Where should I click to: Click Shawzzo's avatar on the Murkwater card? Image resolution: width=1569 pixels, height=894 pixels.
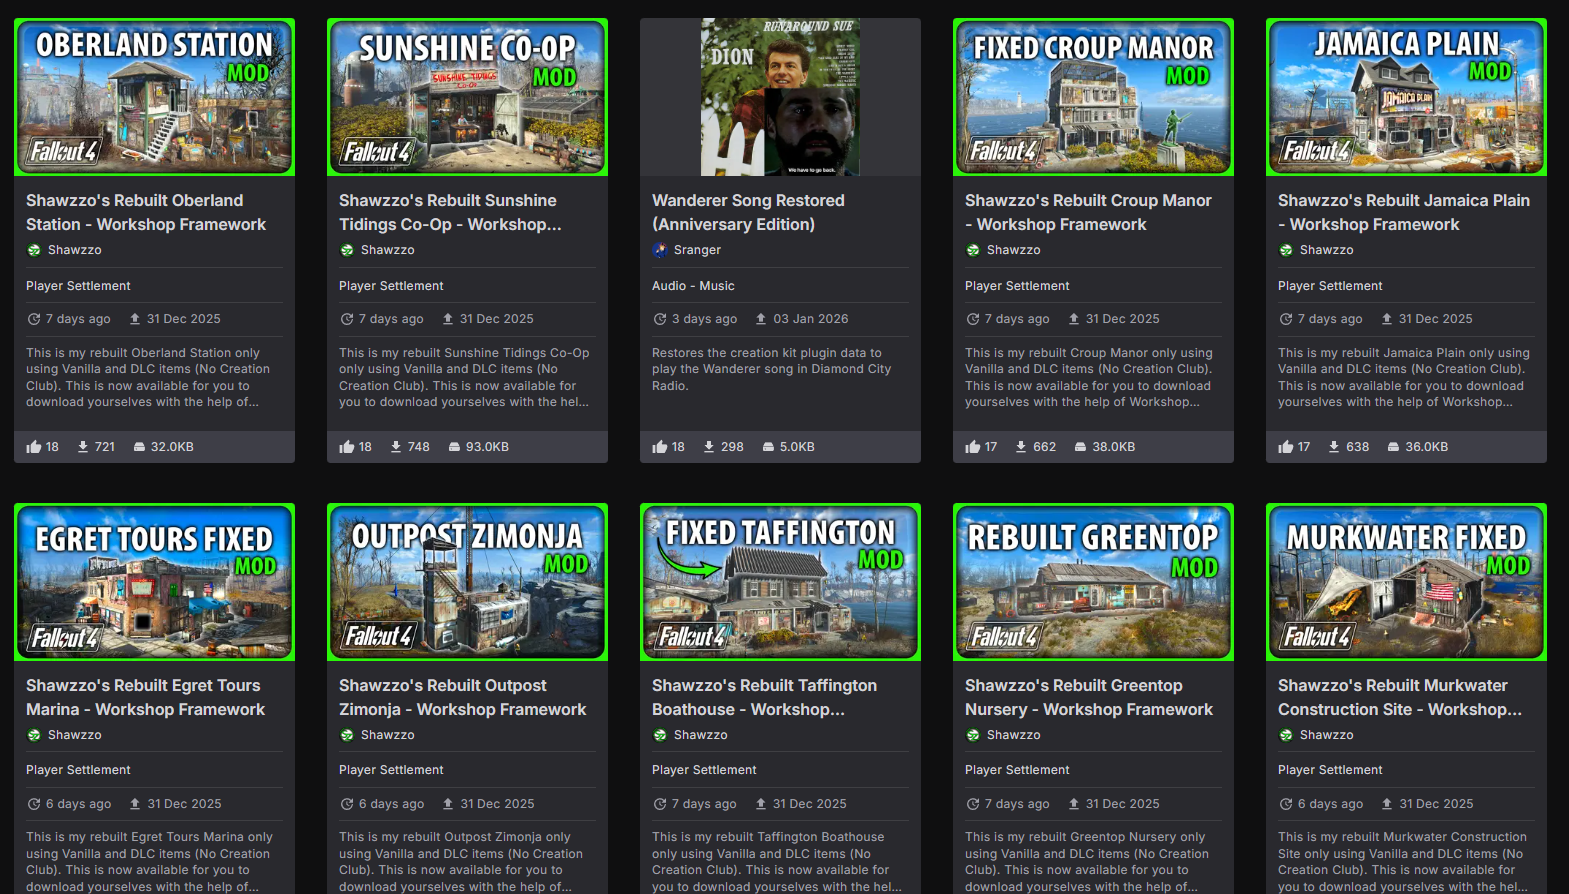coord(1286,735)
